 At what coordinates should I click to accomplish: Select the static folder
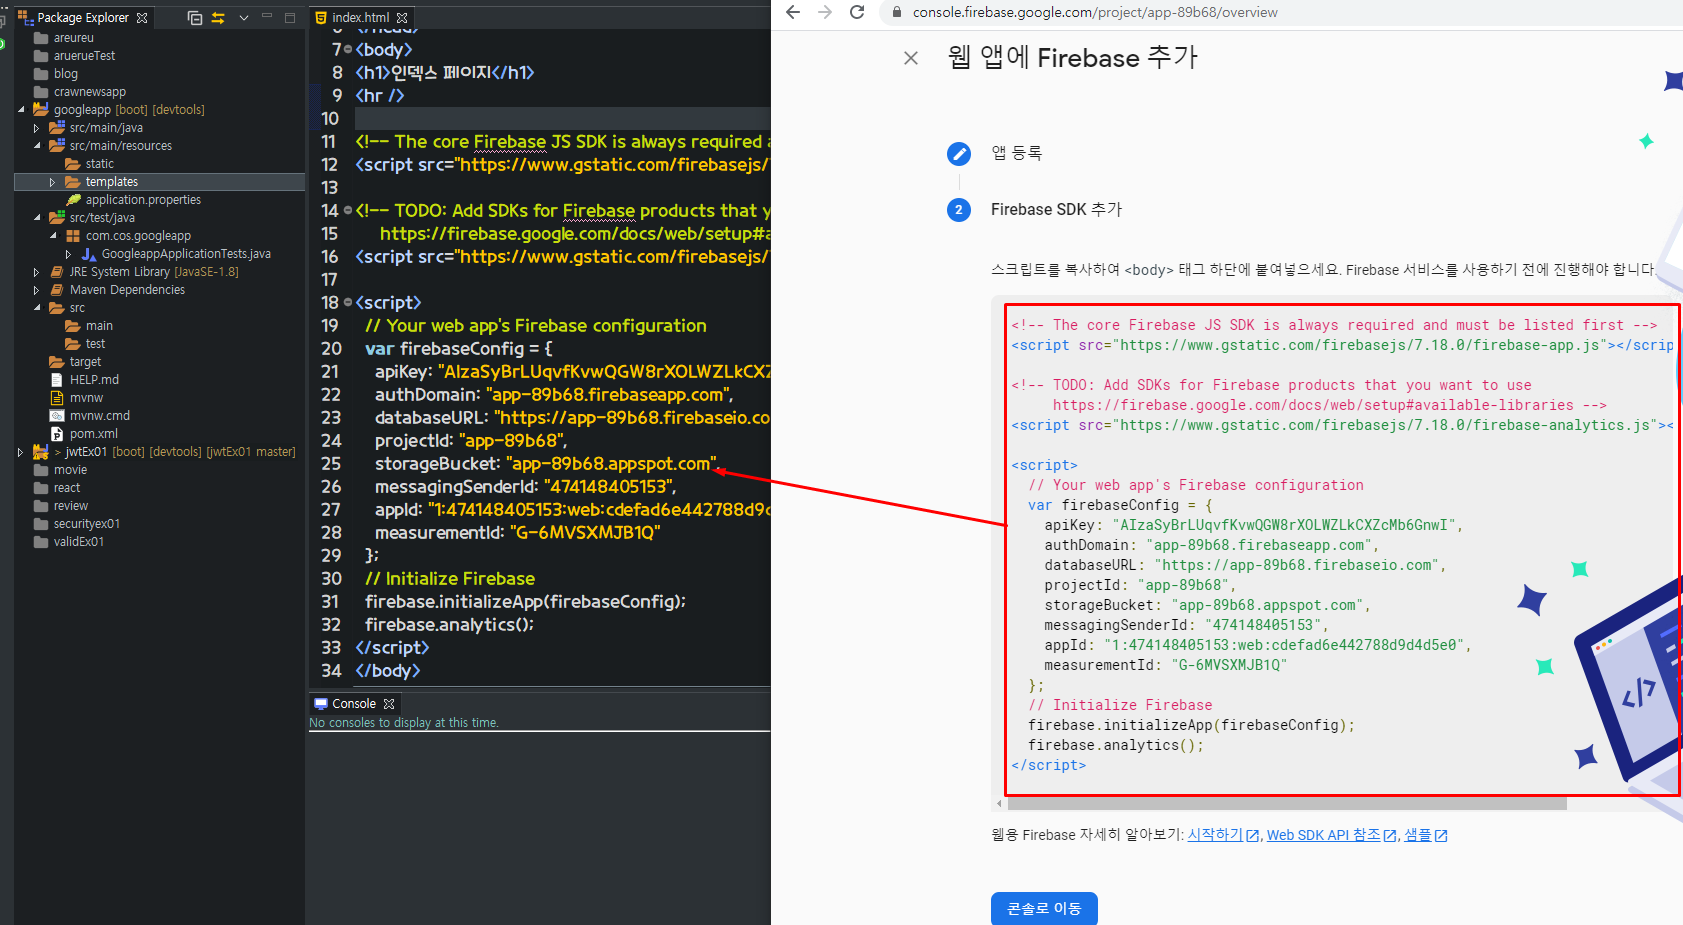pos(99,164)
